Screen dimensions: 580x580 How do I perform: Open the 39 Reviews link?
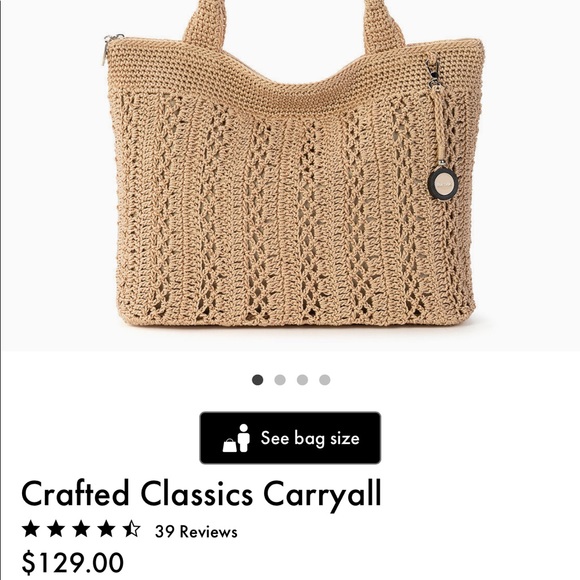click(x=196, y=532)
